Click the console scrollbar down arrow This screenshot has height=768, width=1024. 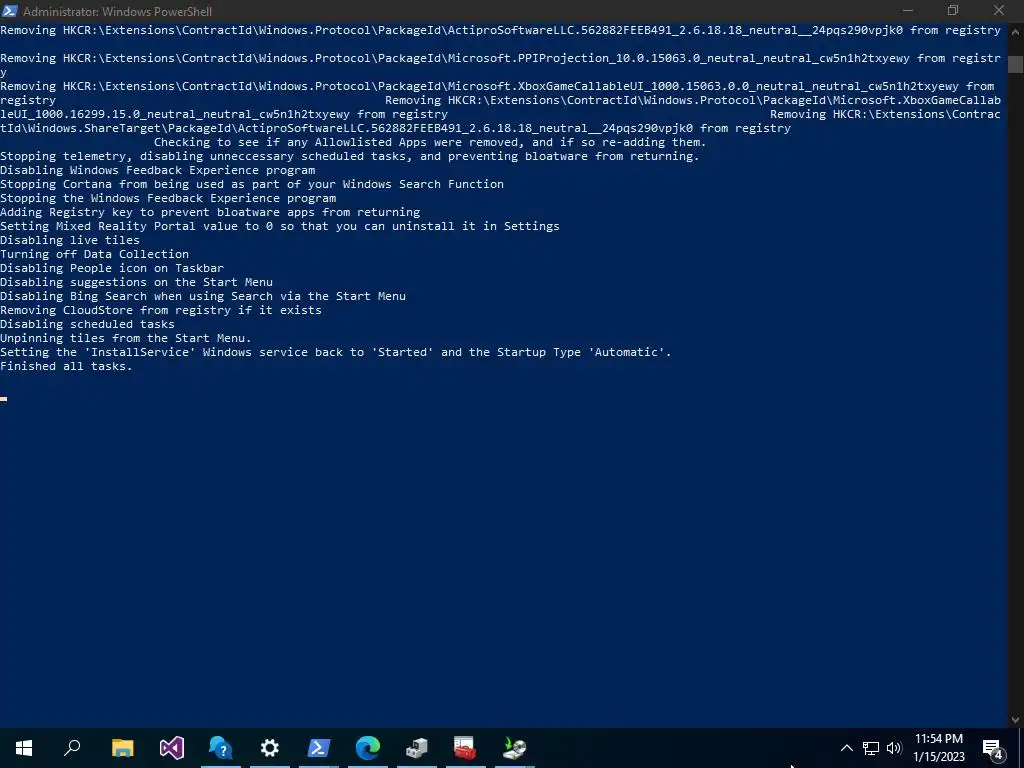(x=1015, y=720)
